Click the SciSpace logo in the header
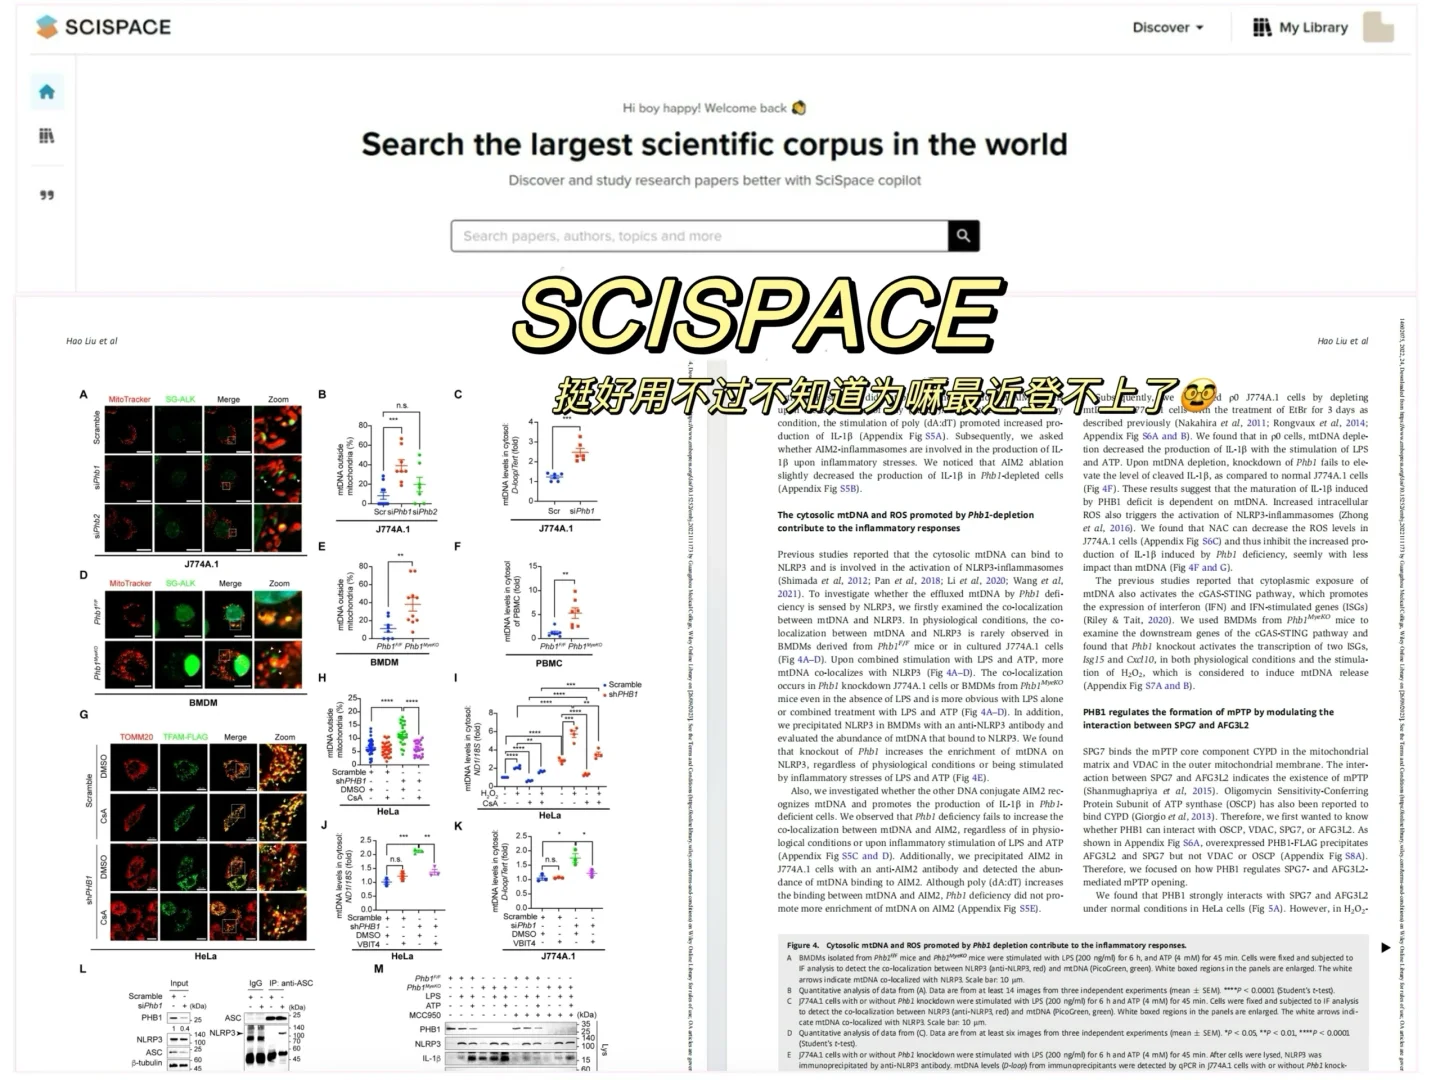Image resolution: width=1440 pixels, height=1080 pixels. coord(104,27)
